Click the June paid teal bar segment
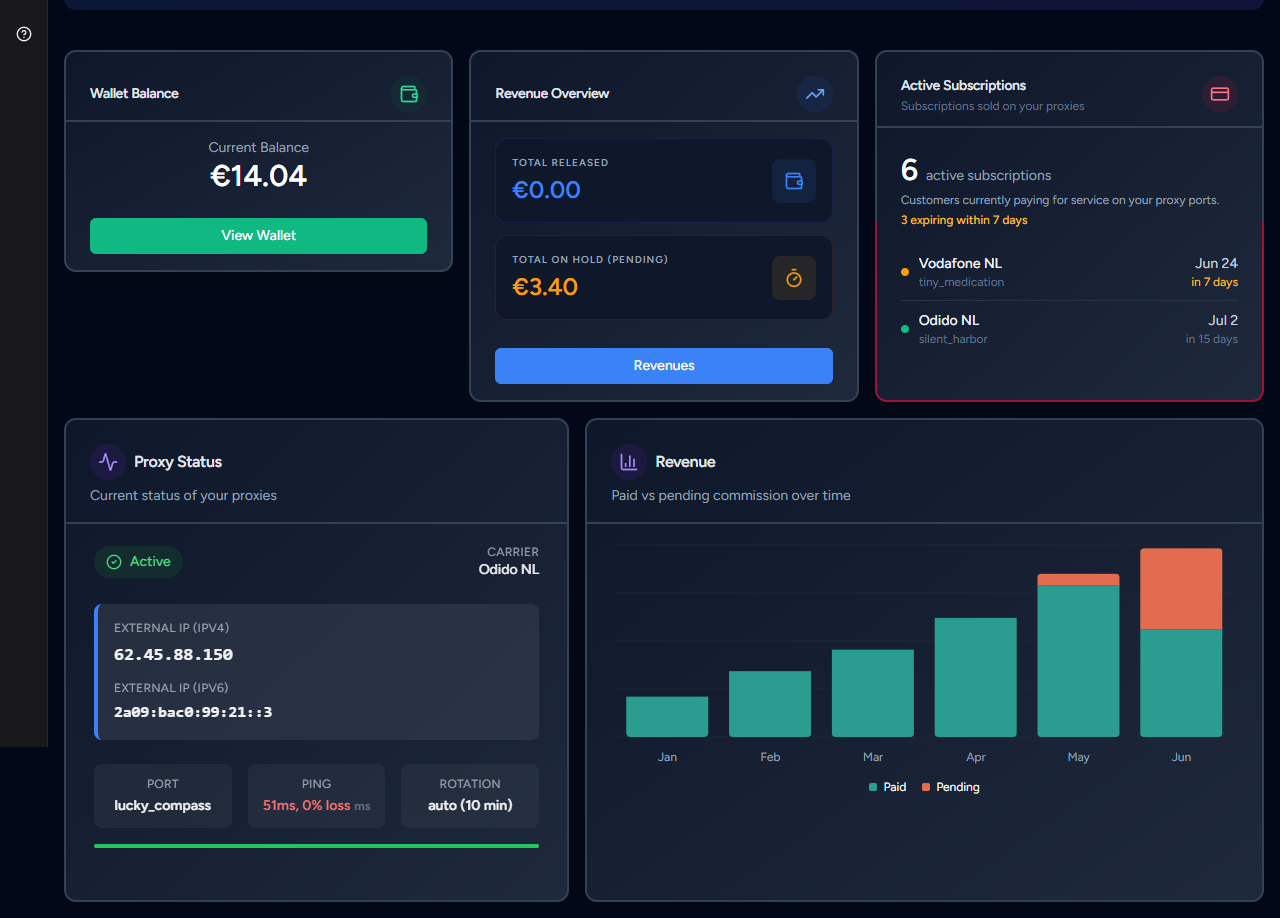This screenshot has width=1280, height=918. tap(1181, 683)
